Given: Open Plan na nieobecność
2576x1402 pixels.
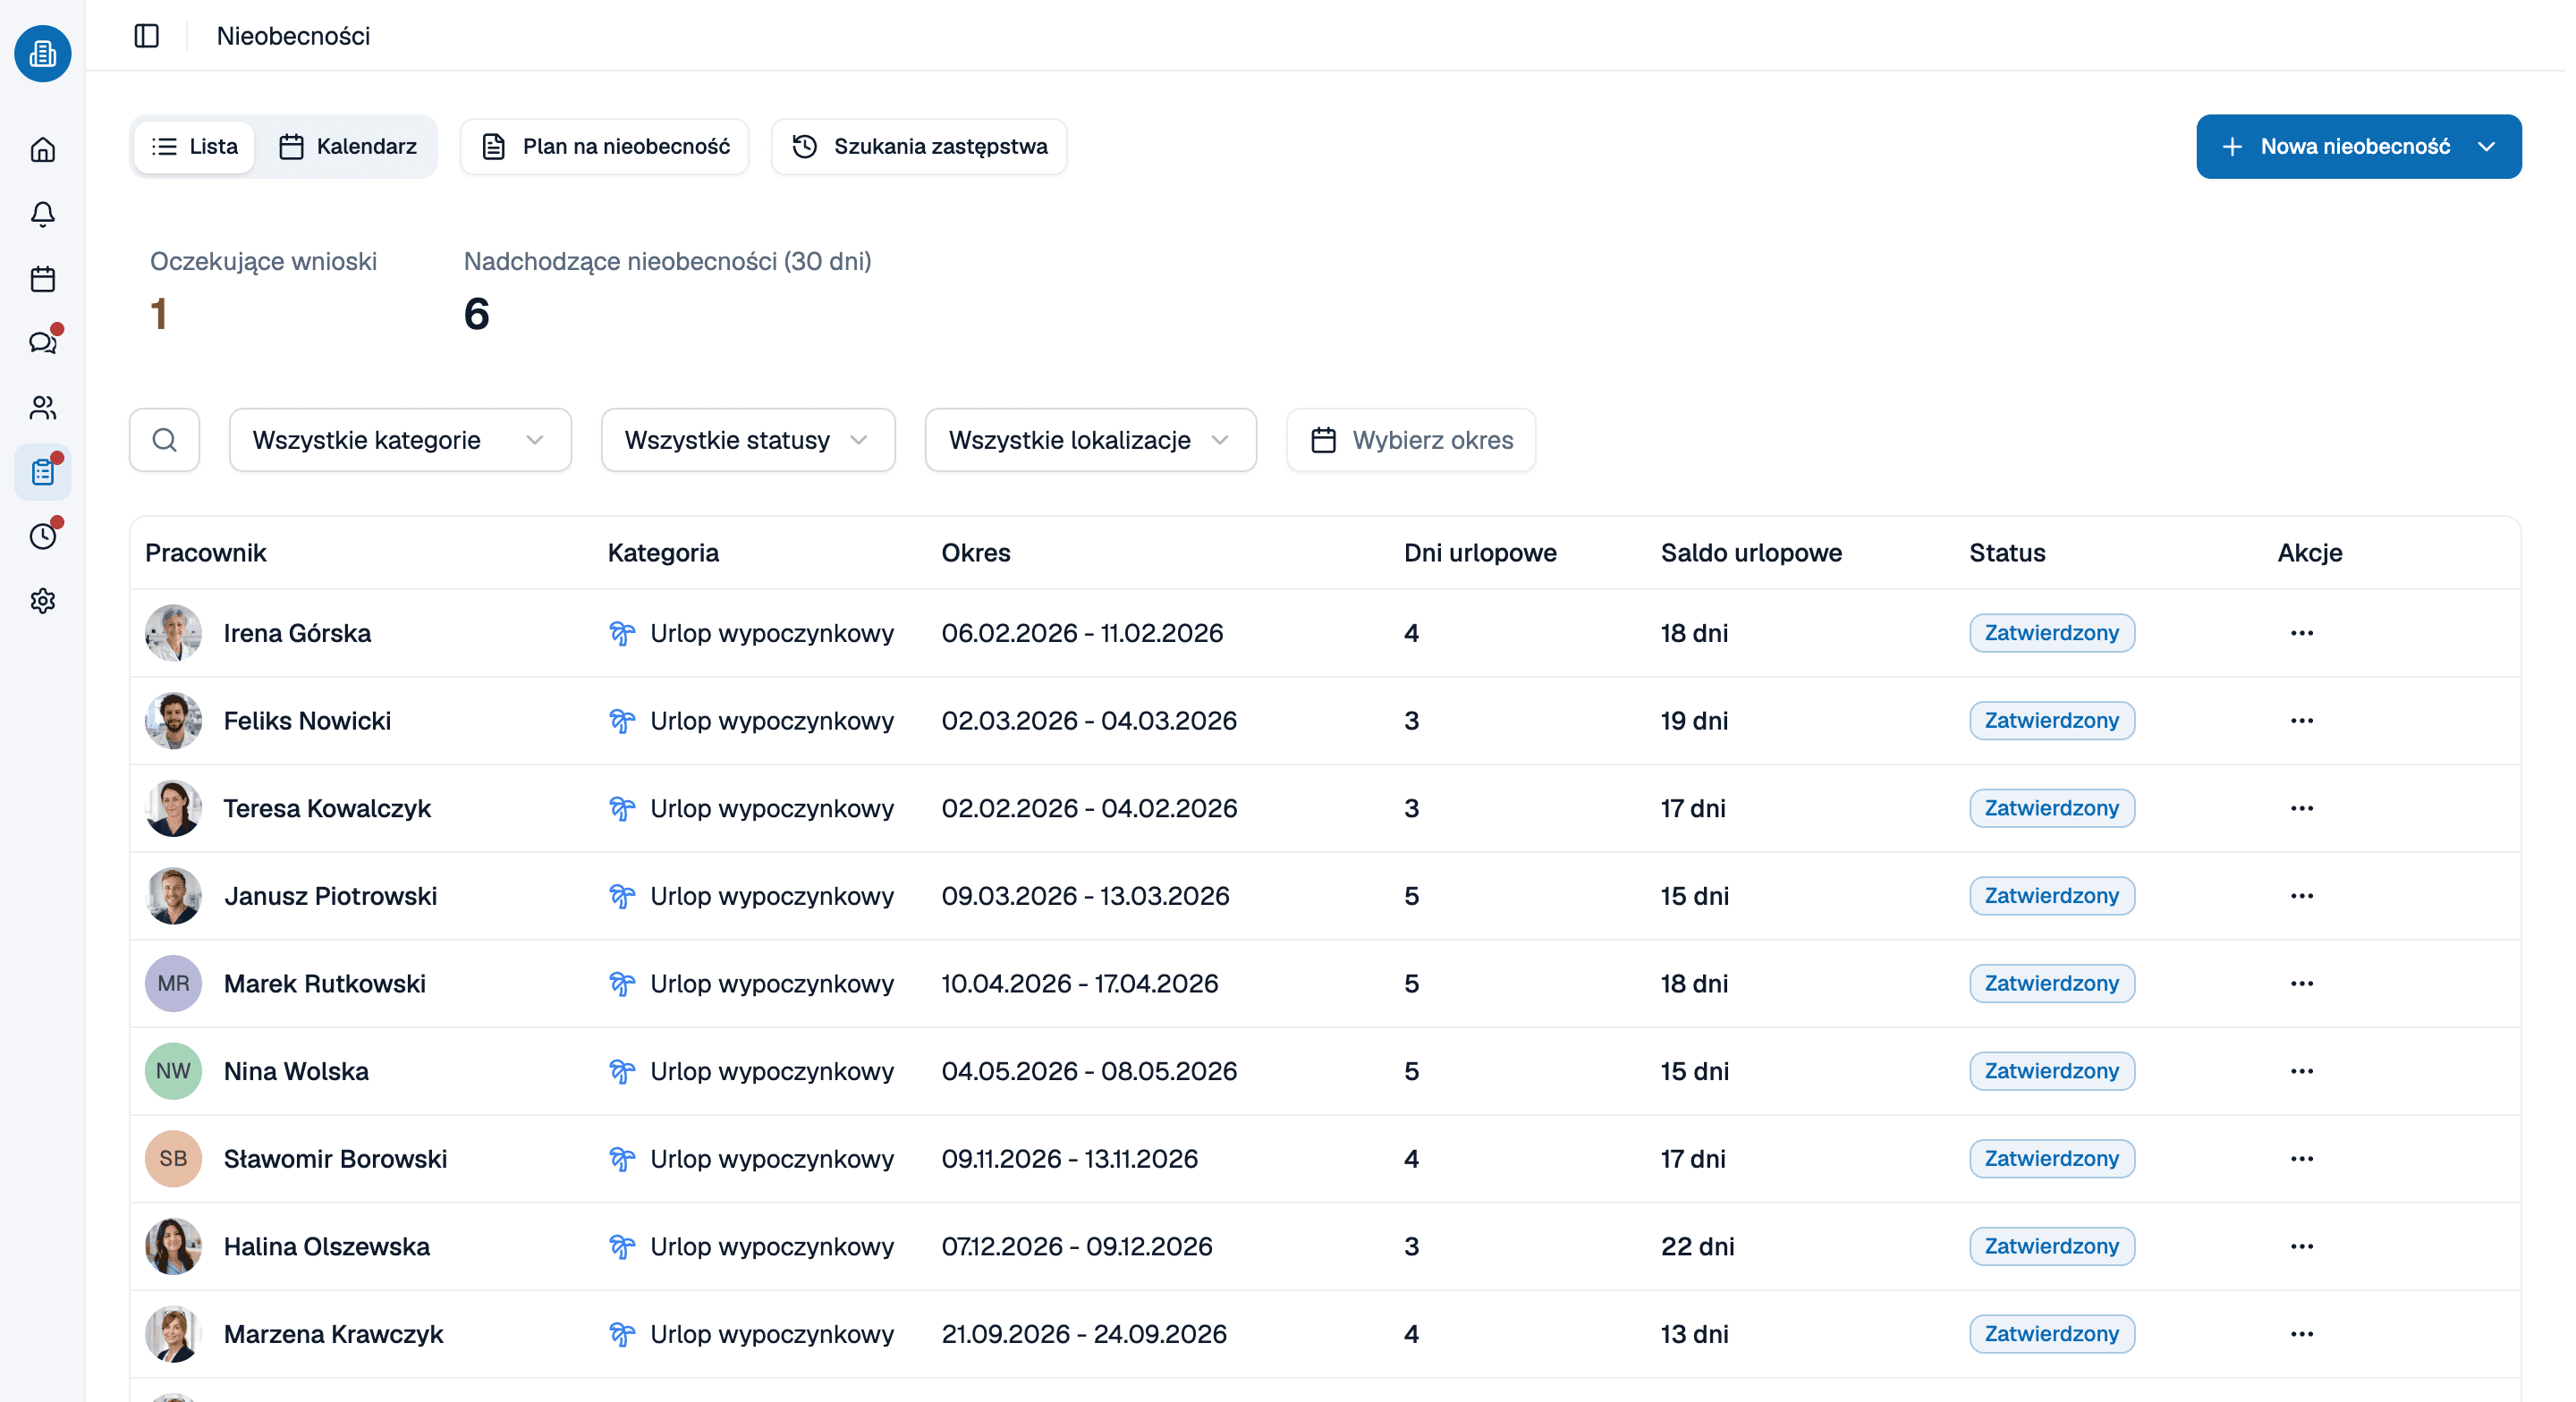Looking at the screenshot, I should point(605,147).
